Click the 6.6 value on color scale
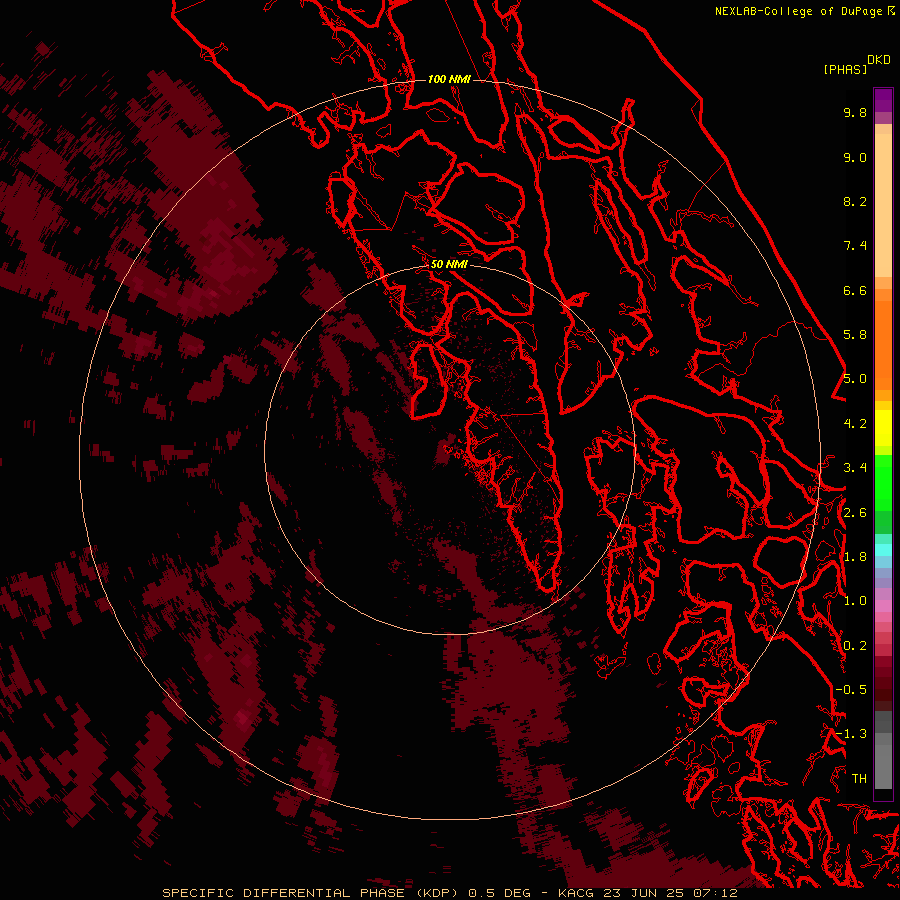This screenshot has height=900, width=900. click(x=855, y=290)
